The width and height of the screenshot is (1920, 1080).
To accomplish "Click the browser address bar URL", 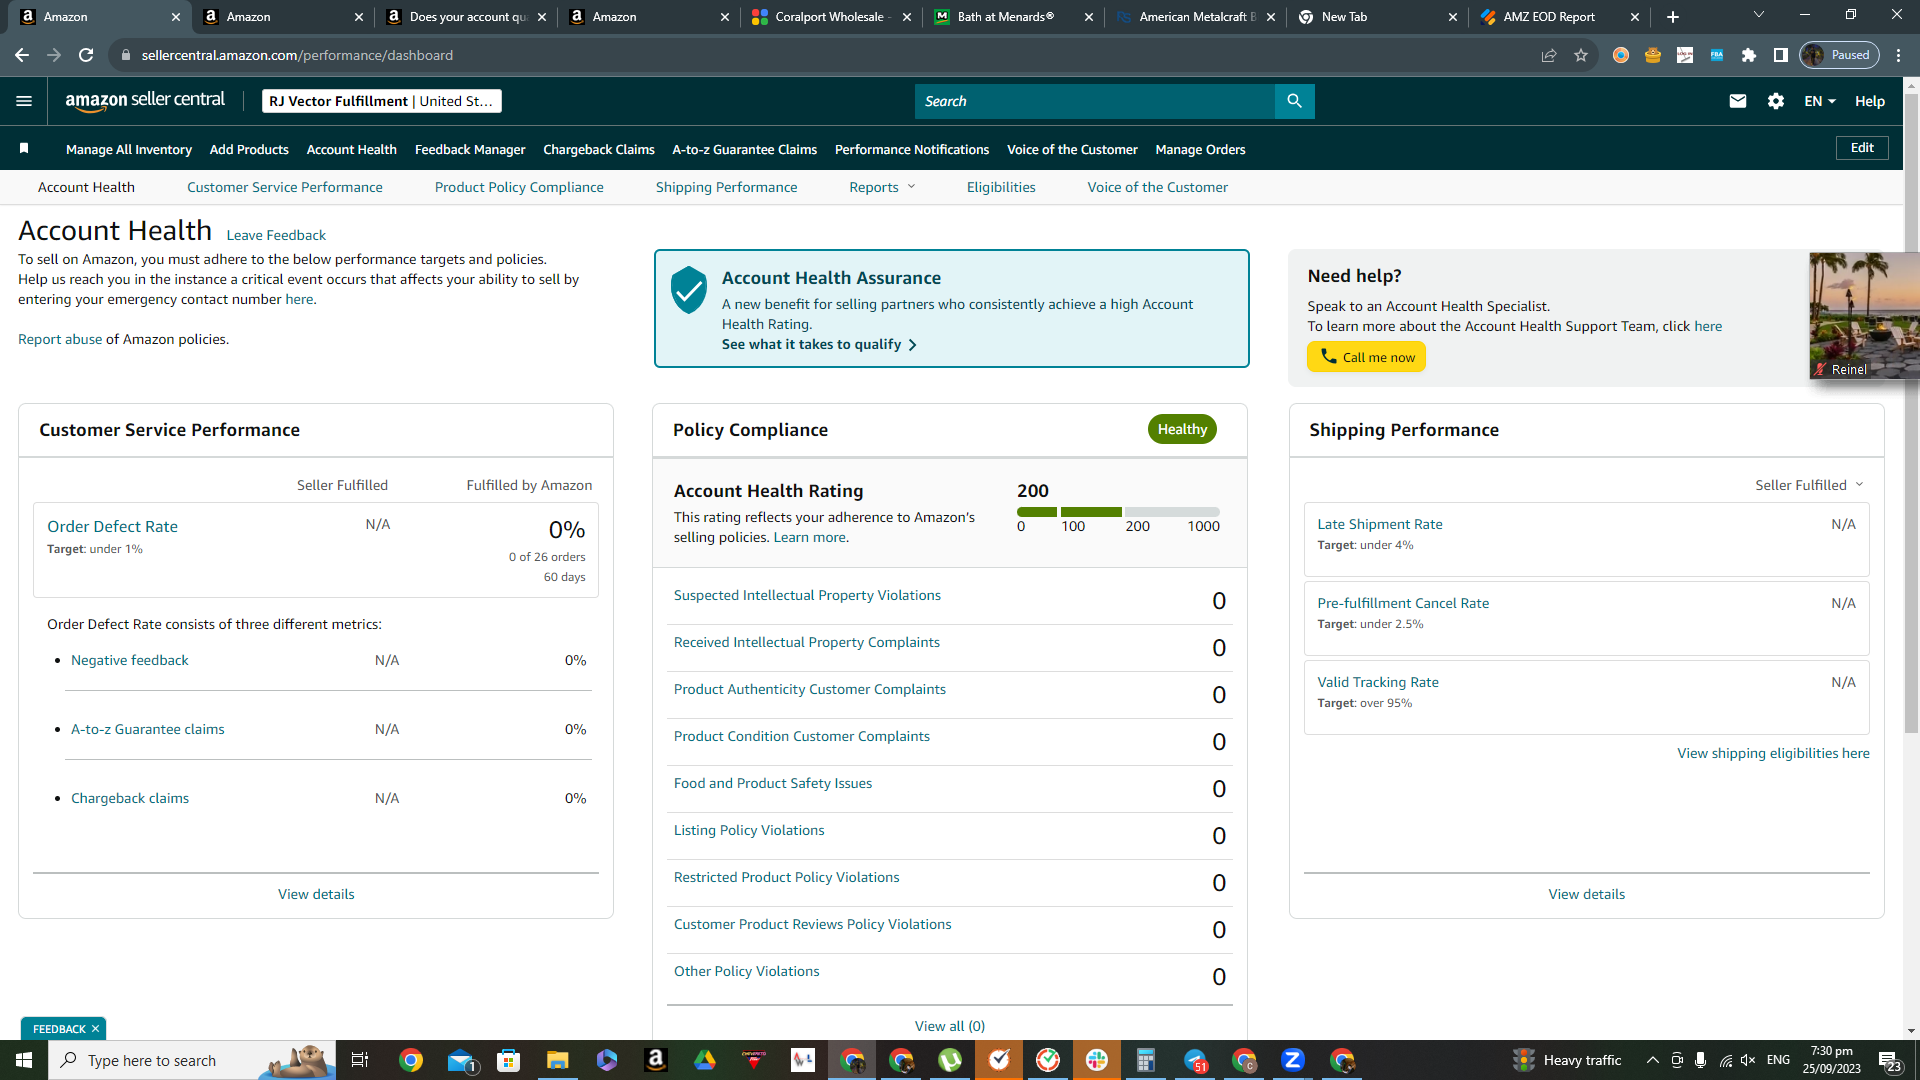I will click(297, 55).
